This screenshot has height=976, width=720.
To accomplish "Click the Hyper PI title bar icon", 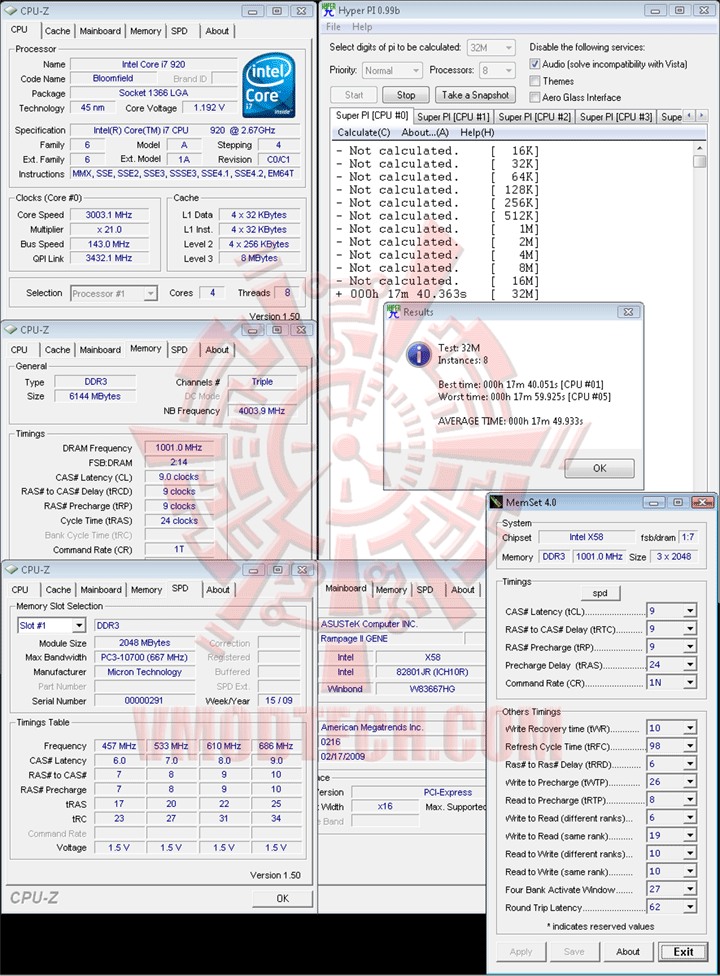I will click(x=329, y=10).
